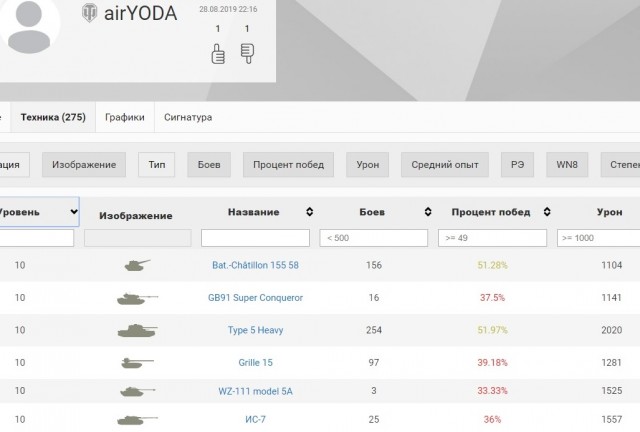Viewport: 640px width, 432px height.
Task: Click the win rate value 36%
Action: pyautogui.click(x=493, y=419)
